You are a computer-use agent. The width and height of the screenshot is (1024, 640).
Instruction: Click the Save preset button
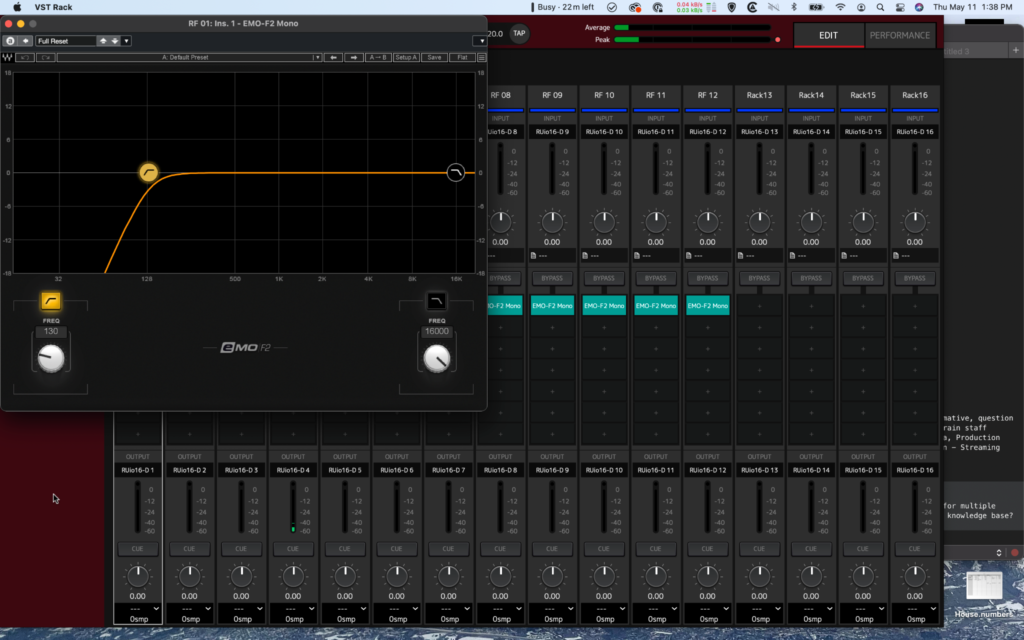(434, 57)
